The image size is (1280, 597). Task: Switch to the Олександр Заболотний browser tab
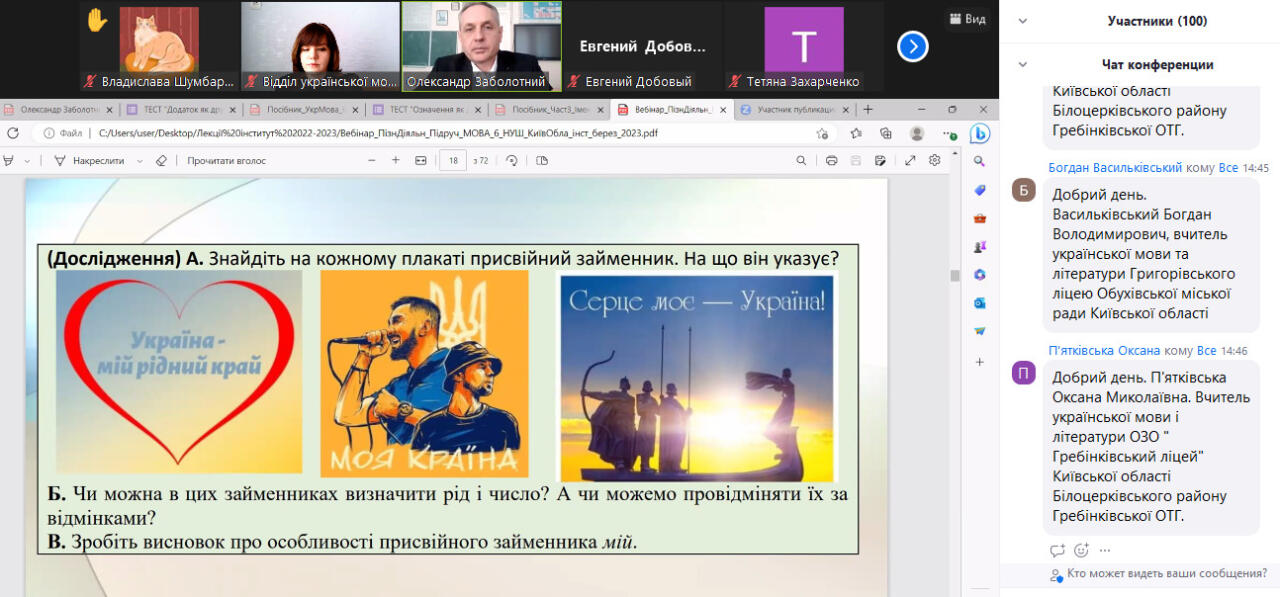tap(58, 110)
